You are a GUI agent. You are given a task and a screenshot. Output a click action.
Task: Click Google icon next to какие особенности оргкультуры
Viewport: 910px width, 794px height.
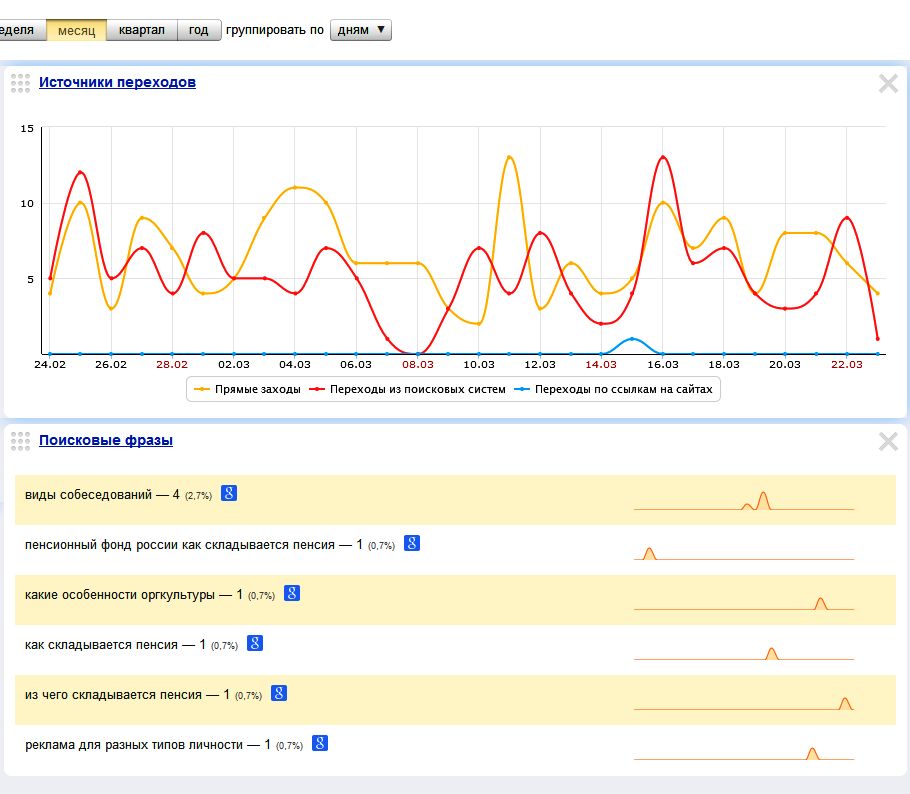(291, 593)
